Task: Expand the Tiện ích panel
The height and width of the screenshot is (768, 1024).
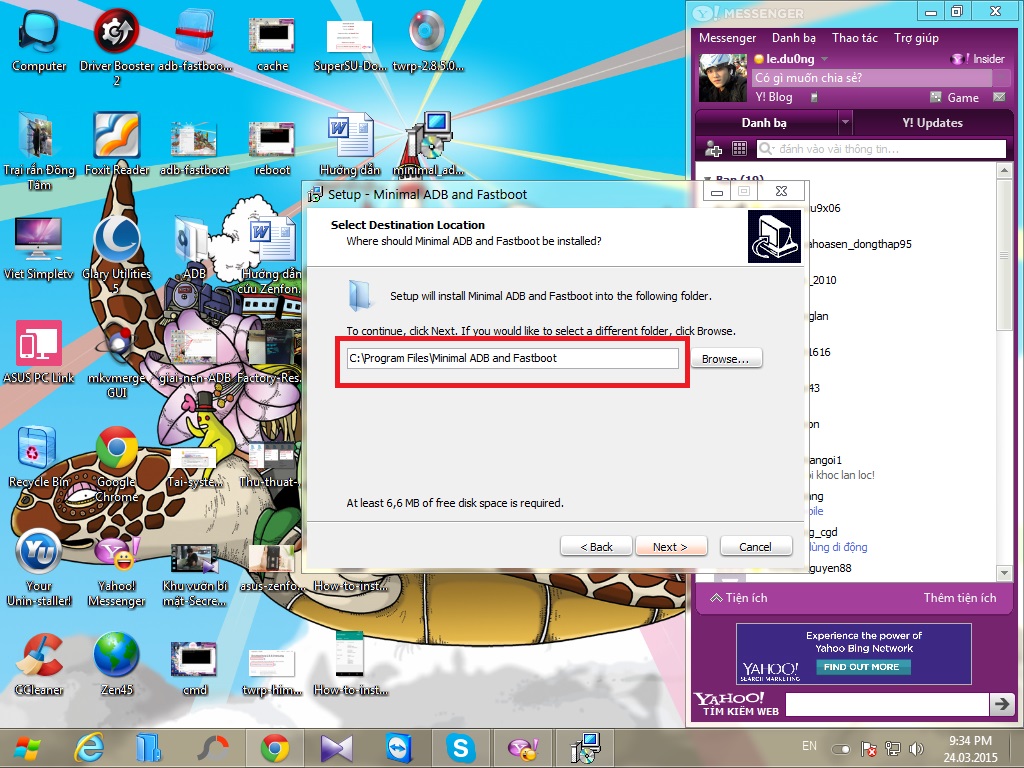Action: [x=739, y=598]
